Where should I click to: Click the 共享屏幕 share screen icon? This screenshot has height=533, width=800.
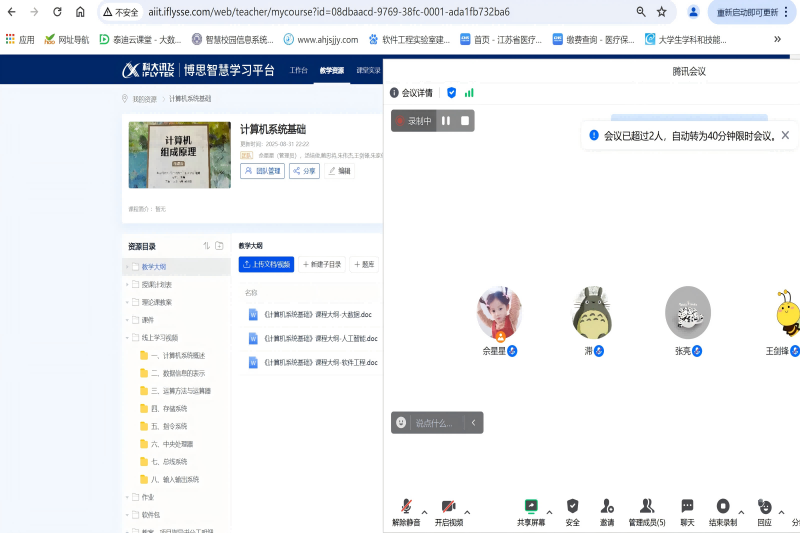(x=531, y=506)
